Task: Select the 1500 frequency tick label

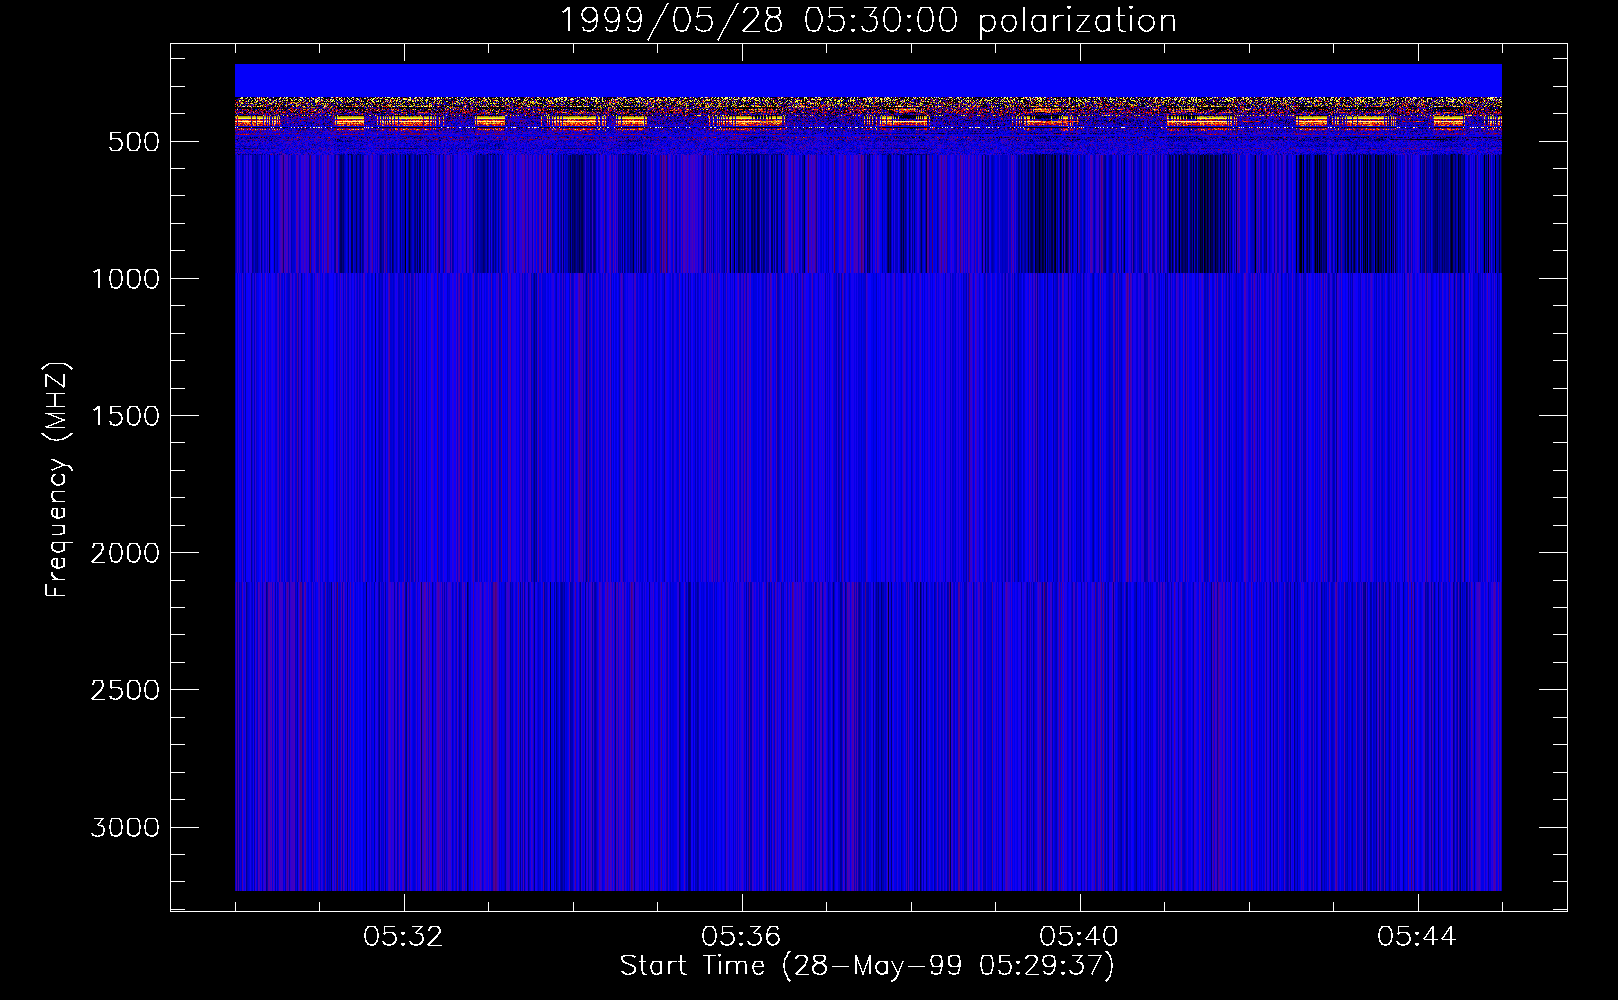Action: click(125, 416)
